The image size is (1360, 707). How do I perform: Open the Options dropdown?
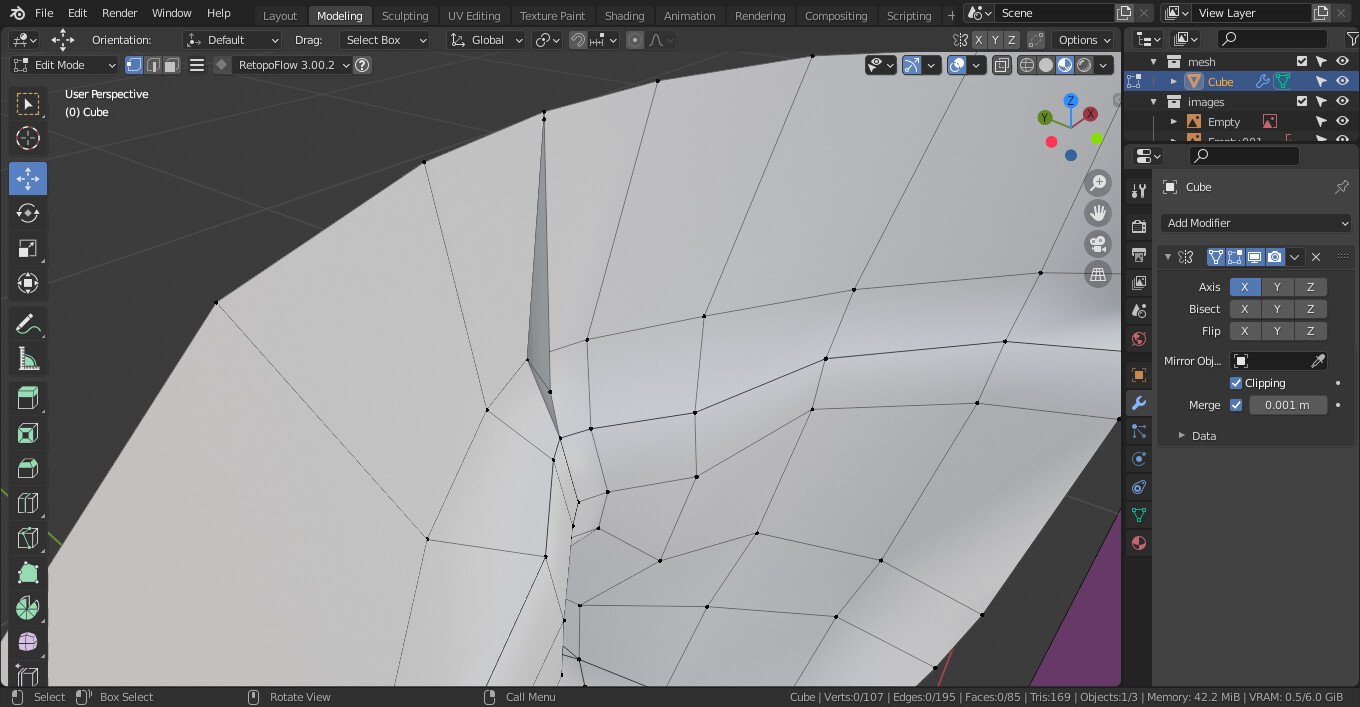point(1085,40)
